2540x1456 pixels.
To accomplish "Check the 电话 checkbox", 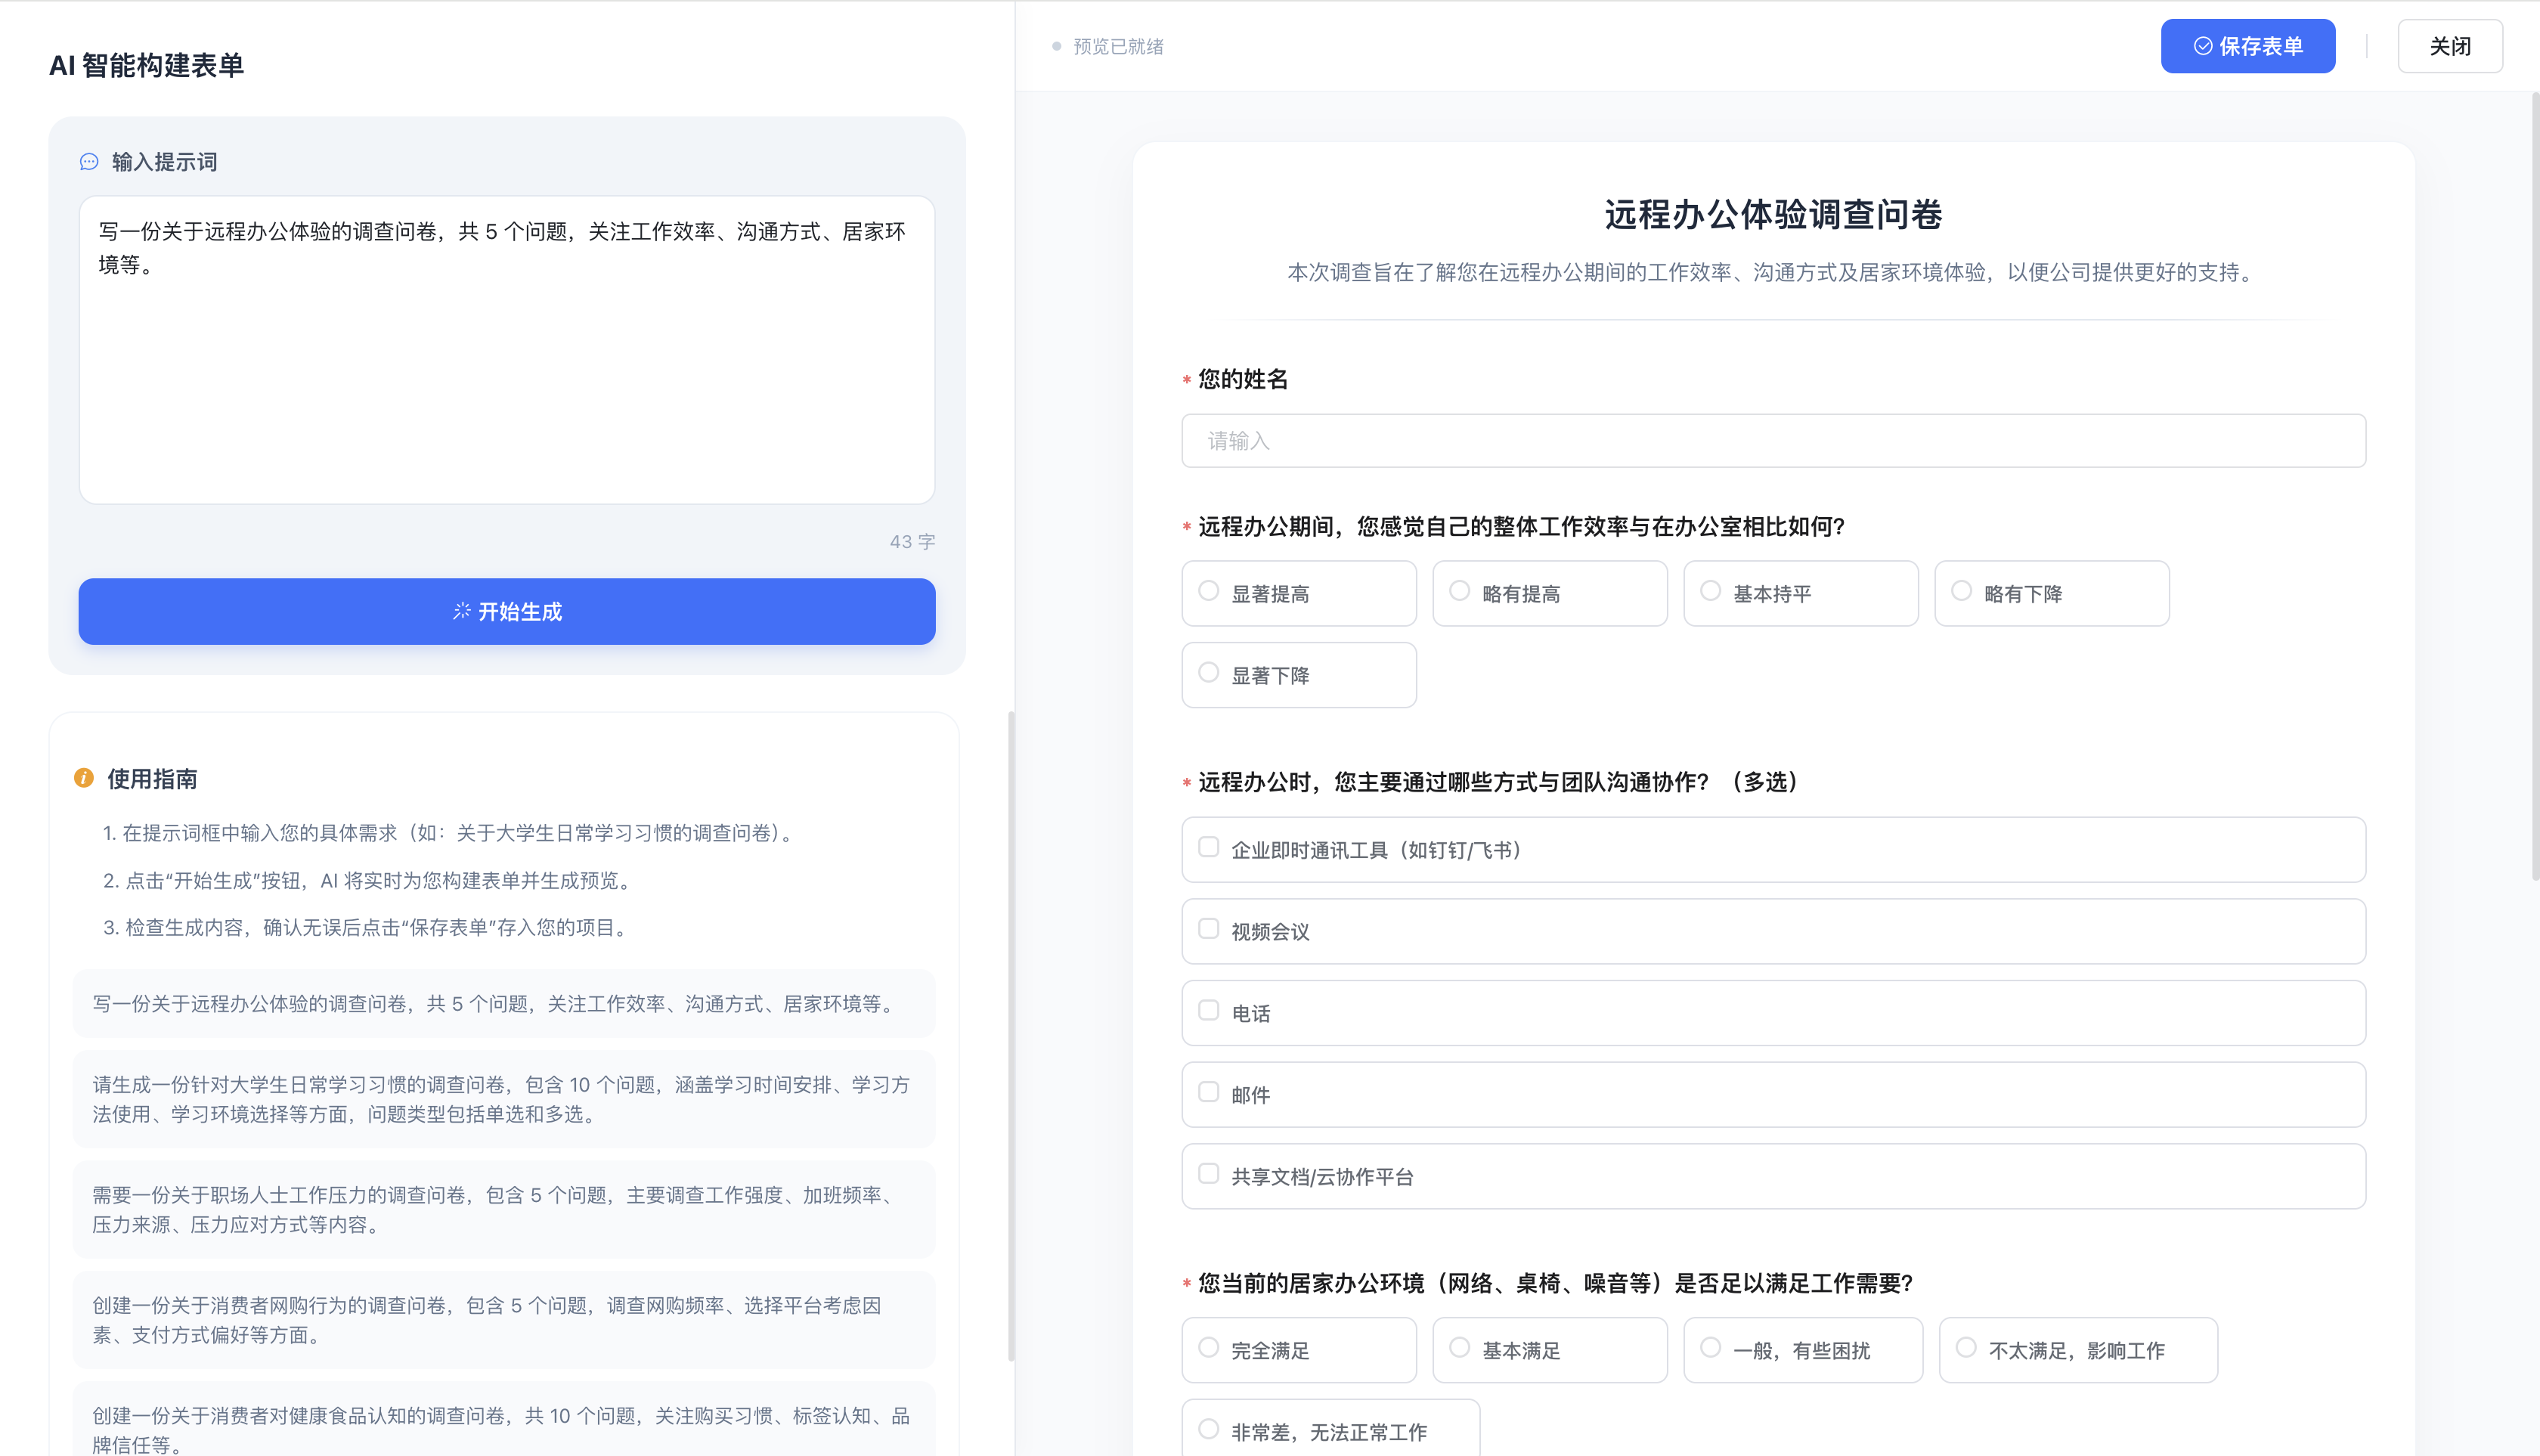I will tap(1208, 1010).
